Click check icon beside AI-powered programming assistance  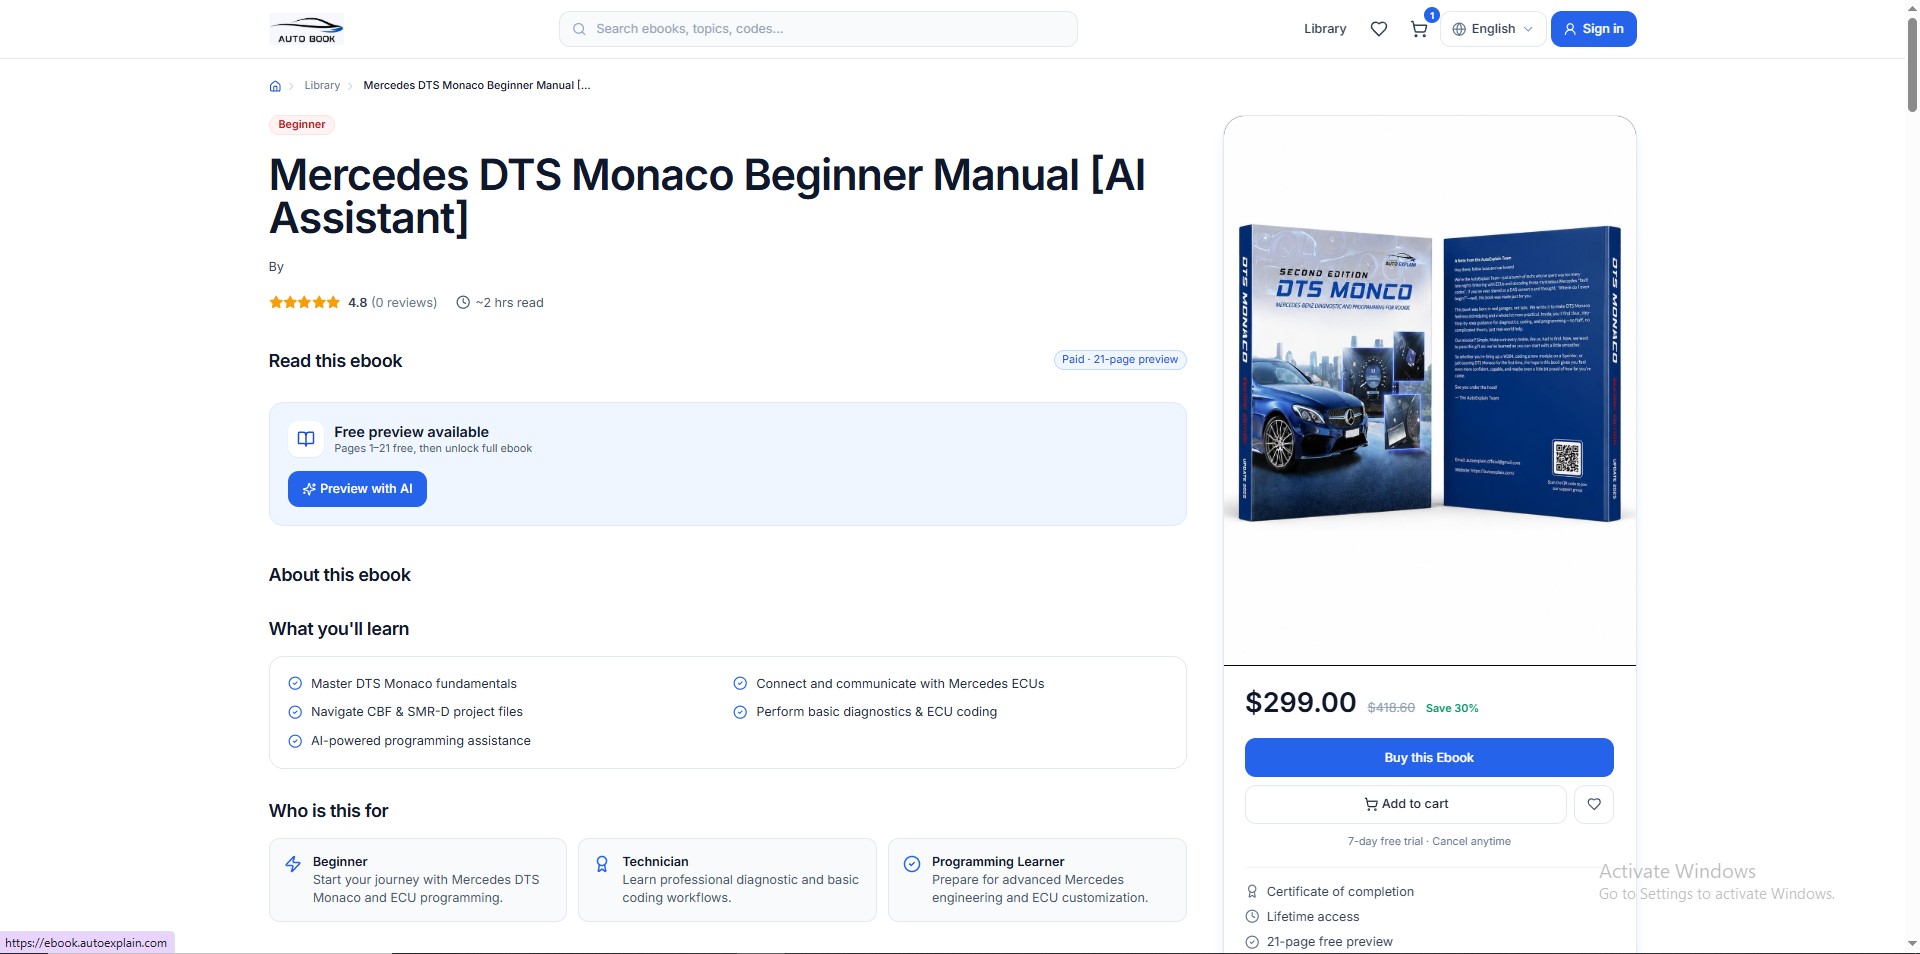click(295, 741)
